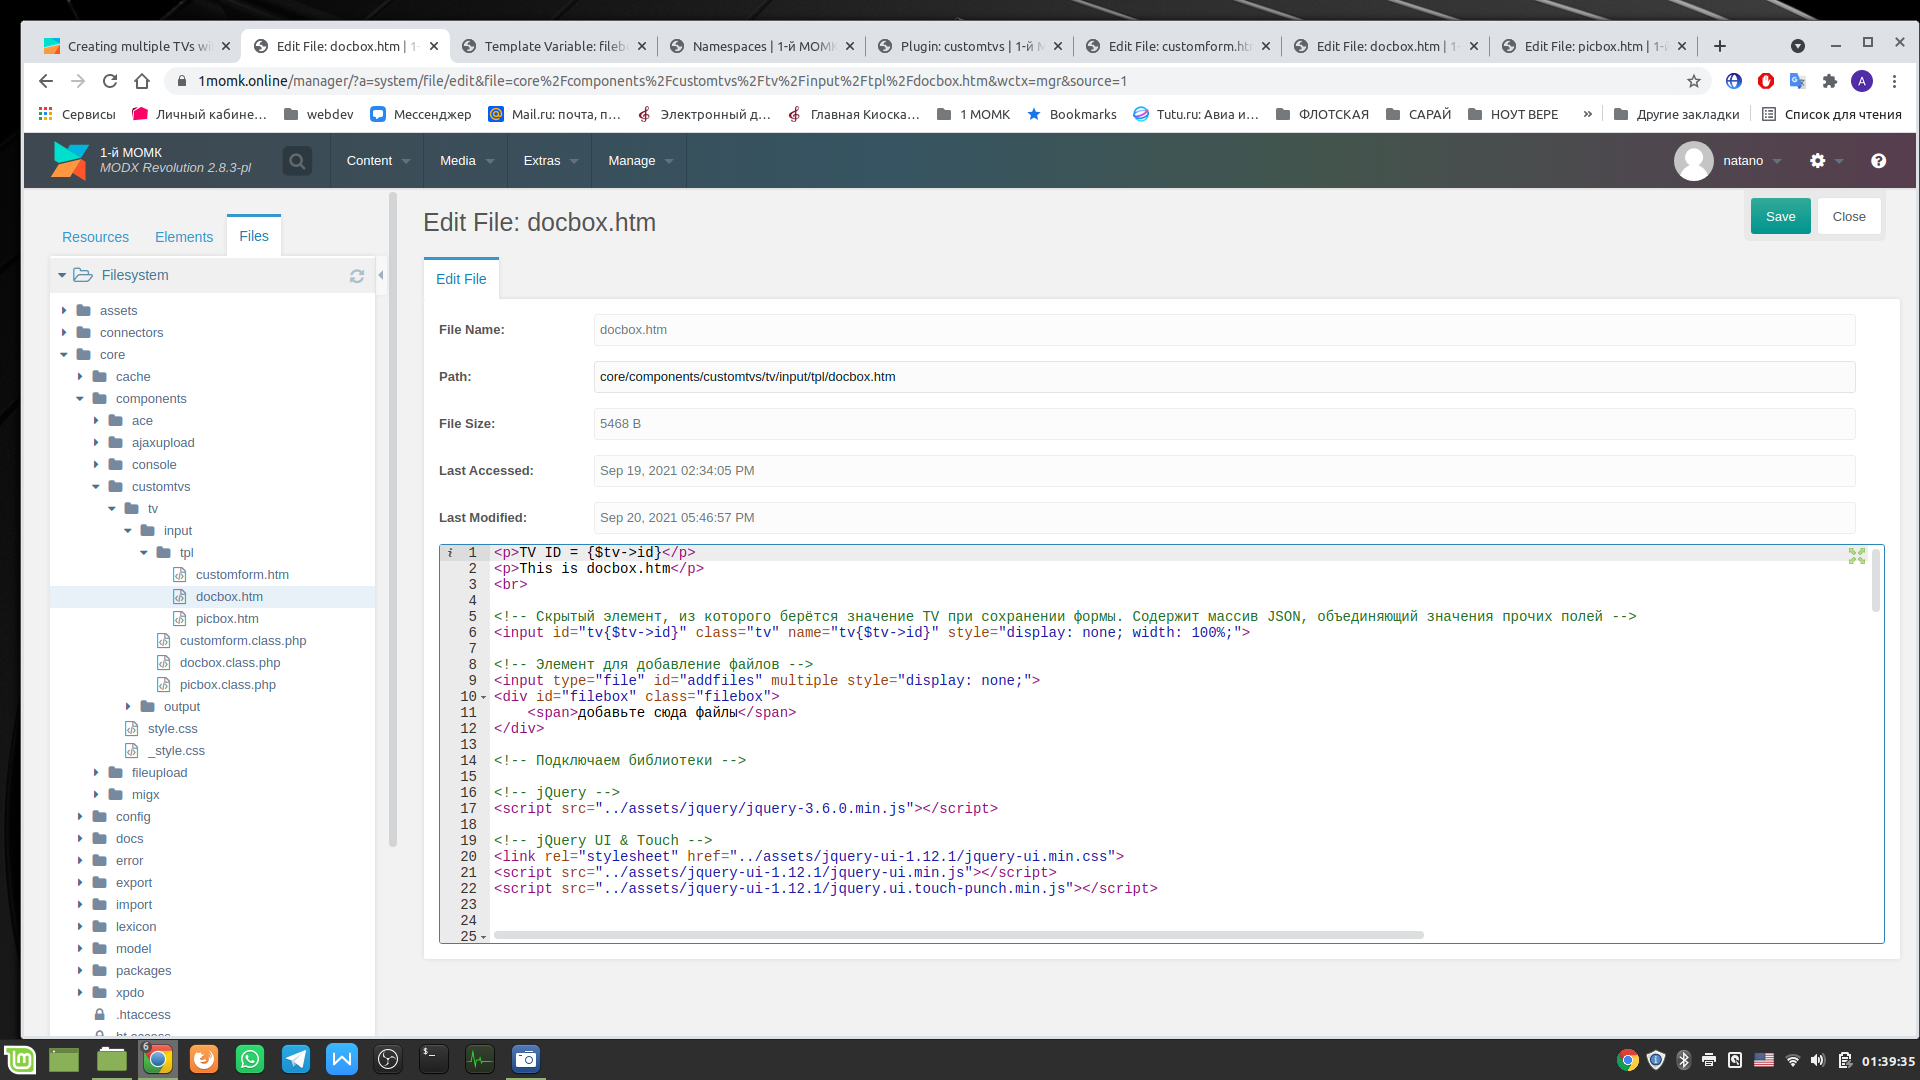
Task: Bookmark this page with star icon
Action: click(x=1694, y=81)
